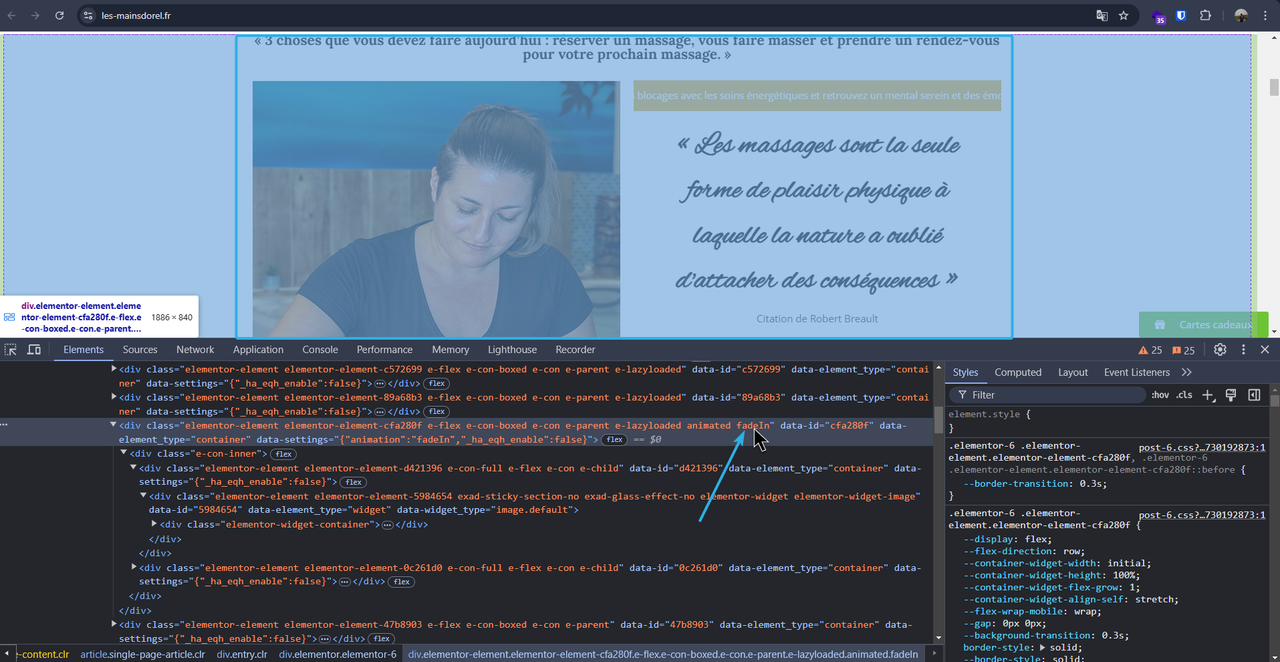Screen dimensions: 1280x662
Task: Open the Console tab
Action: click(x=320, y=350)
